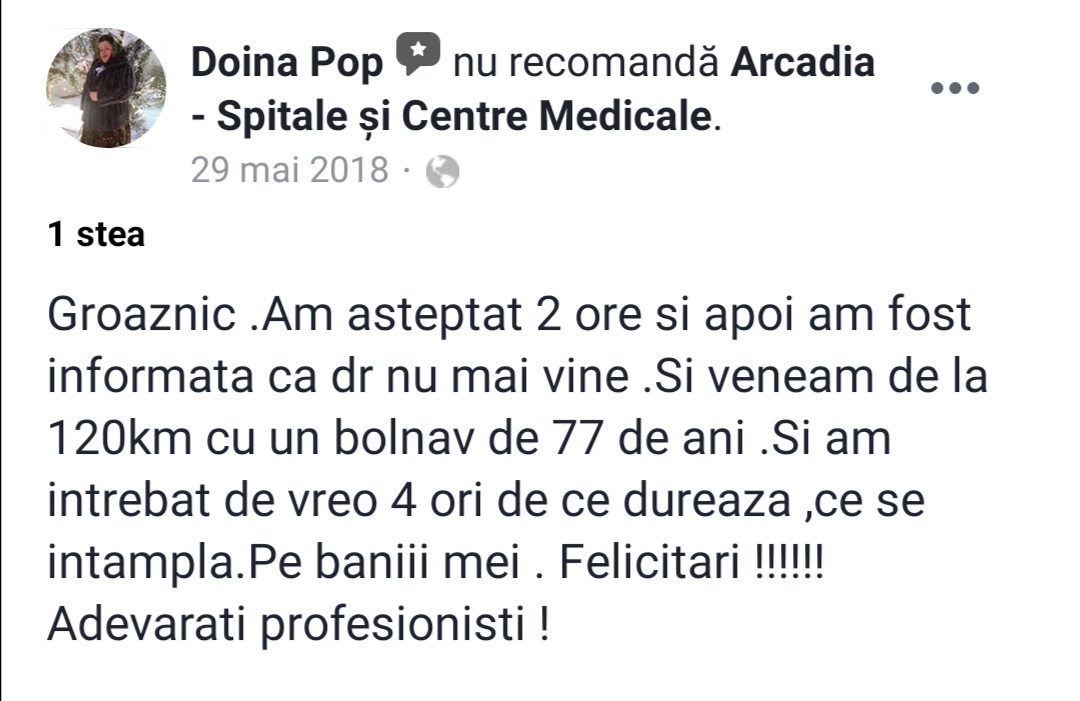Click 'Adevarati profesionisti !' closing line
The width and height of the screenshot is (1080, 701).
tap(299, 624)
